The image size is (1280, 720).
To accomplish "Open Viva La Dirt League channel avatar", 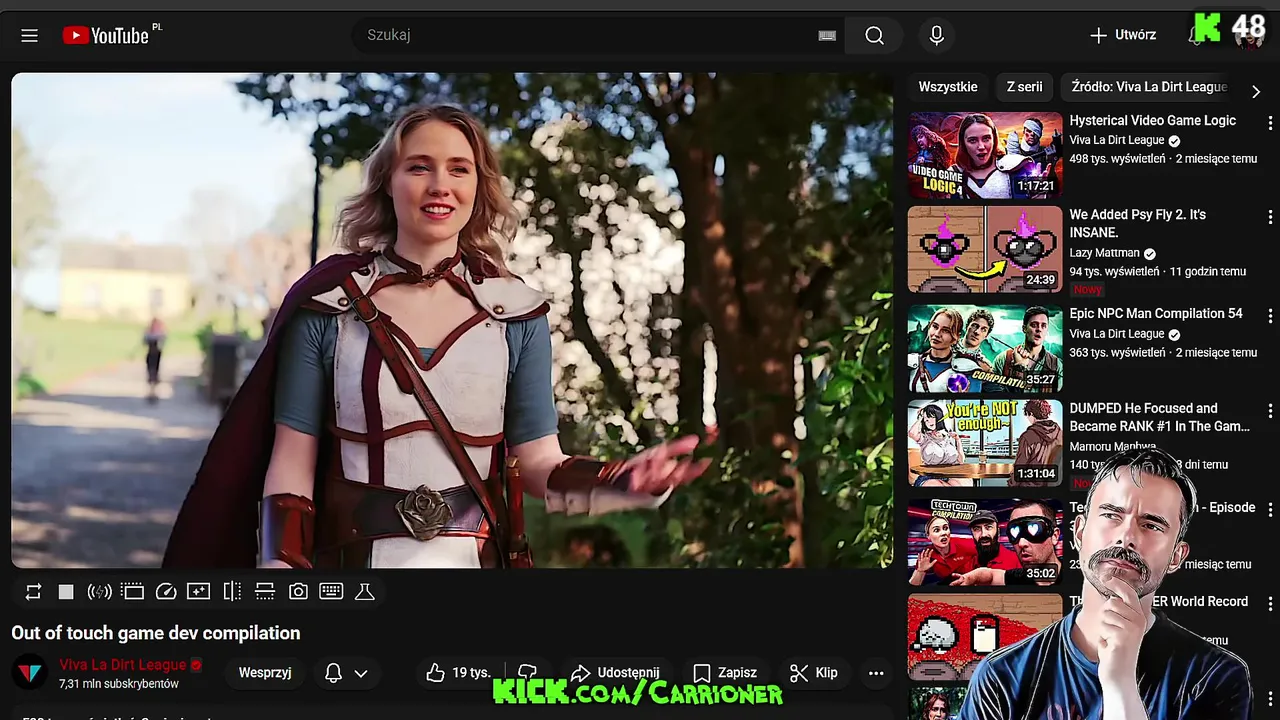I will [x=30, y=673].
